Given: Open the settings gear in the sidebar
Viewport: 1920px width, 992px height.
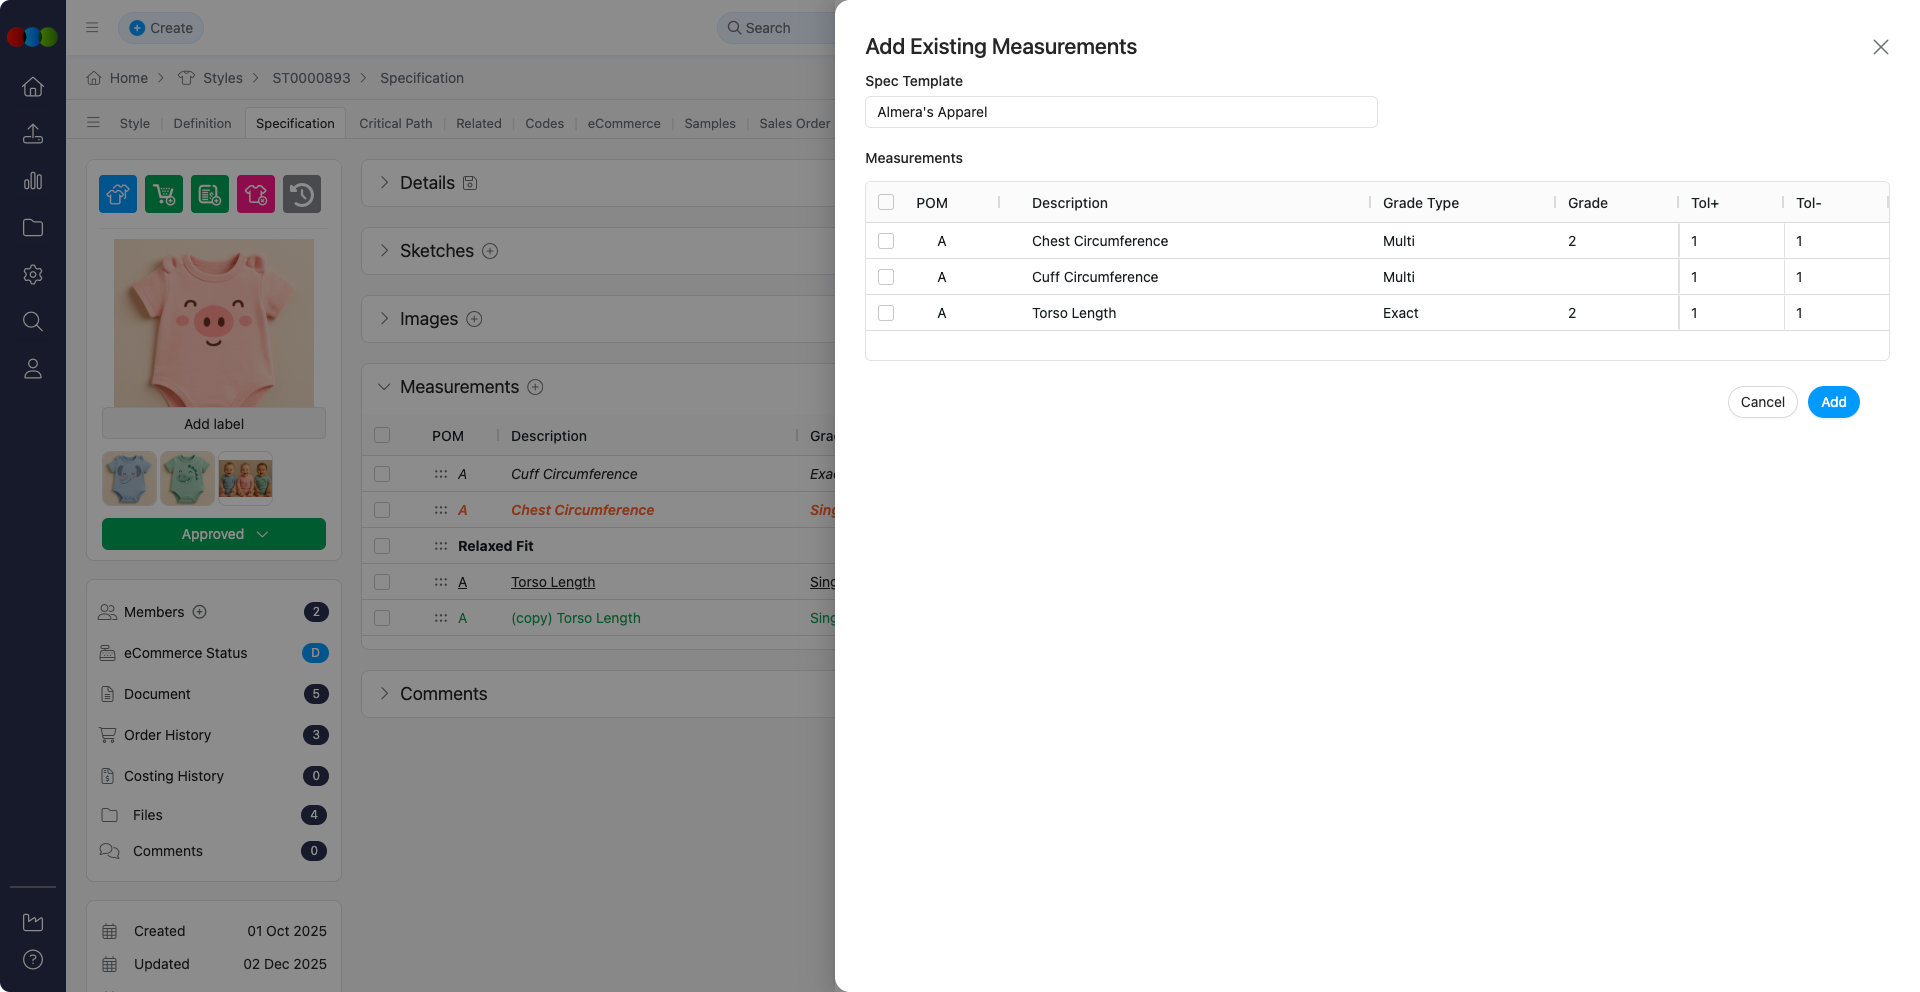Looking at the screenshot, I should [33, 274].
